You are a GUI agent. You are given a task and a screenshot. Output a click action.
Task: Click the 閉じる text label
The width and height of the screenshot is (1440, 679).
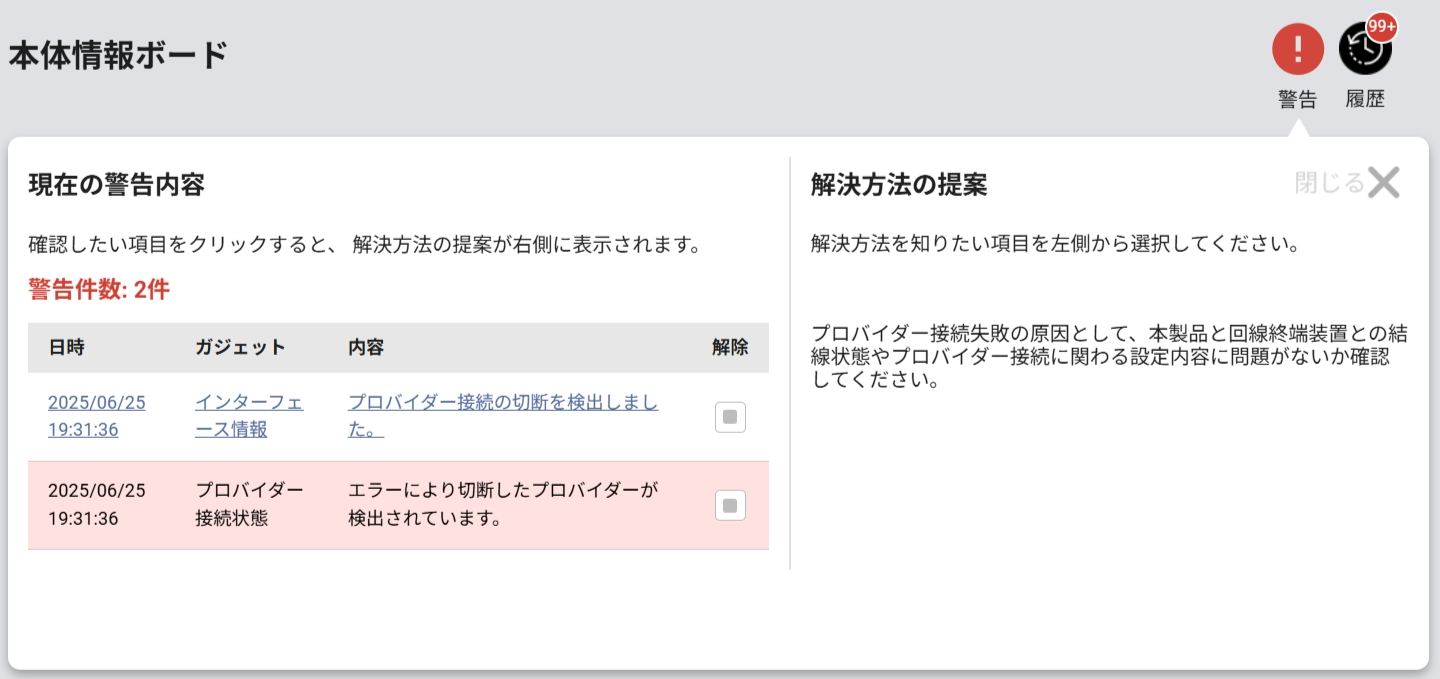[1329, 183]
